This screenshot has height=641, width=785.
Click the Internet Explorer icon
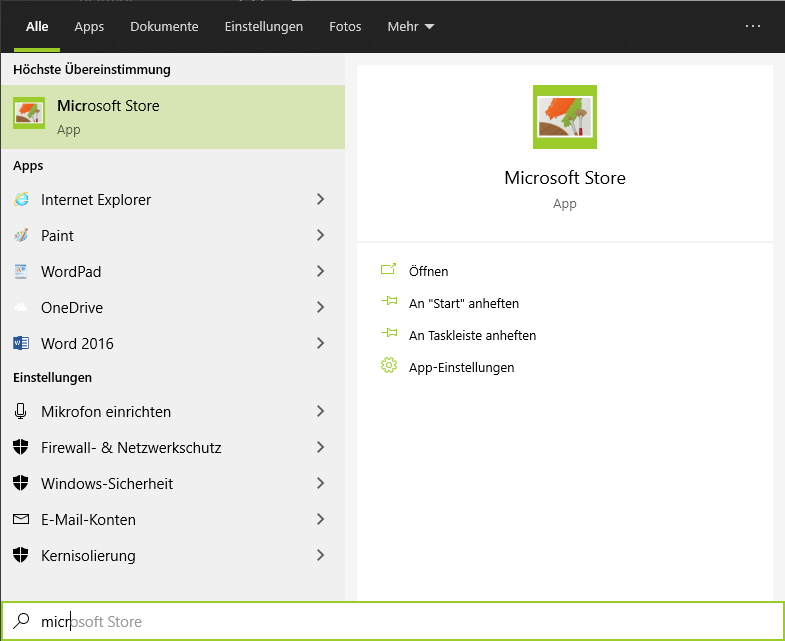[x=21, y=199]
